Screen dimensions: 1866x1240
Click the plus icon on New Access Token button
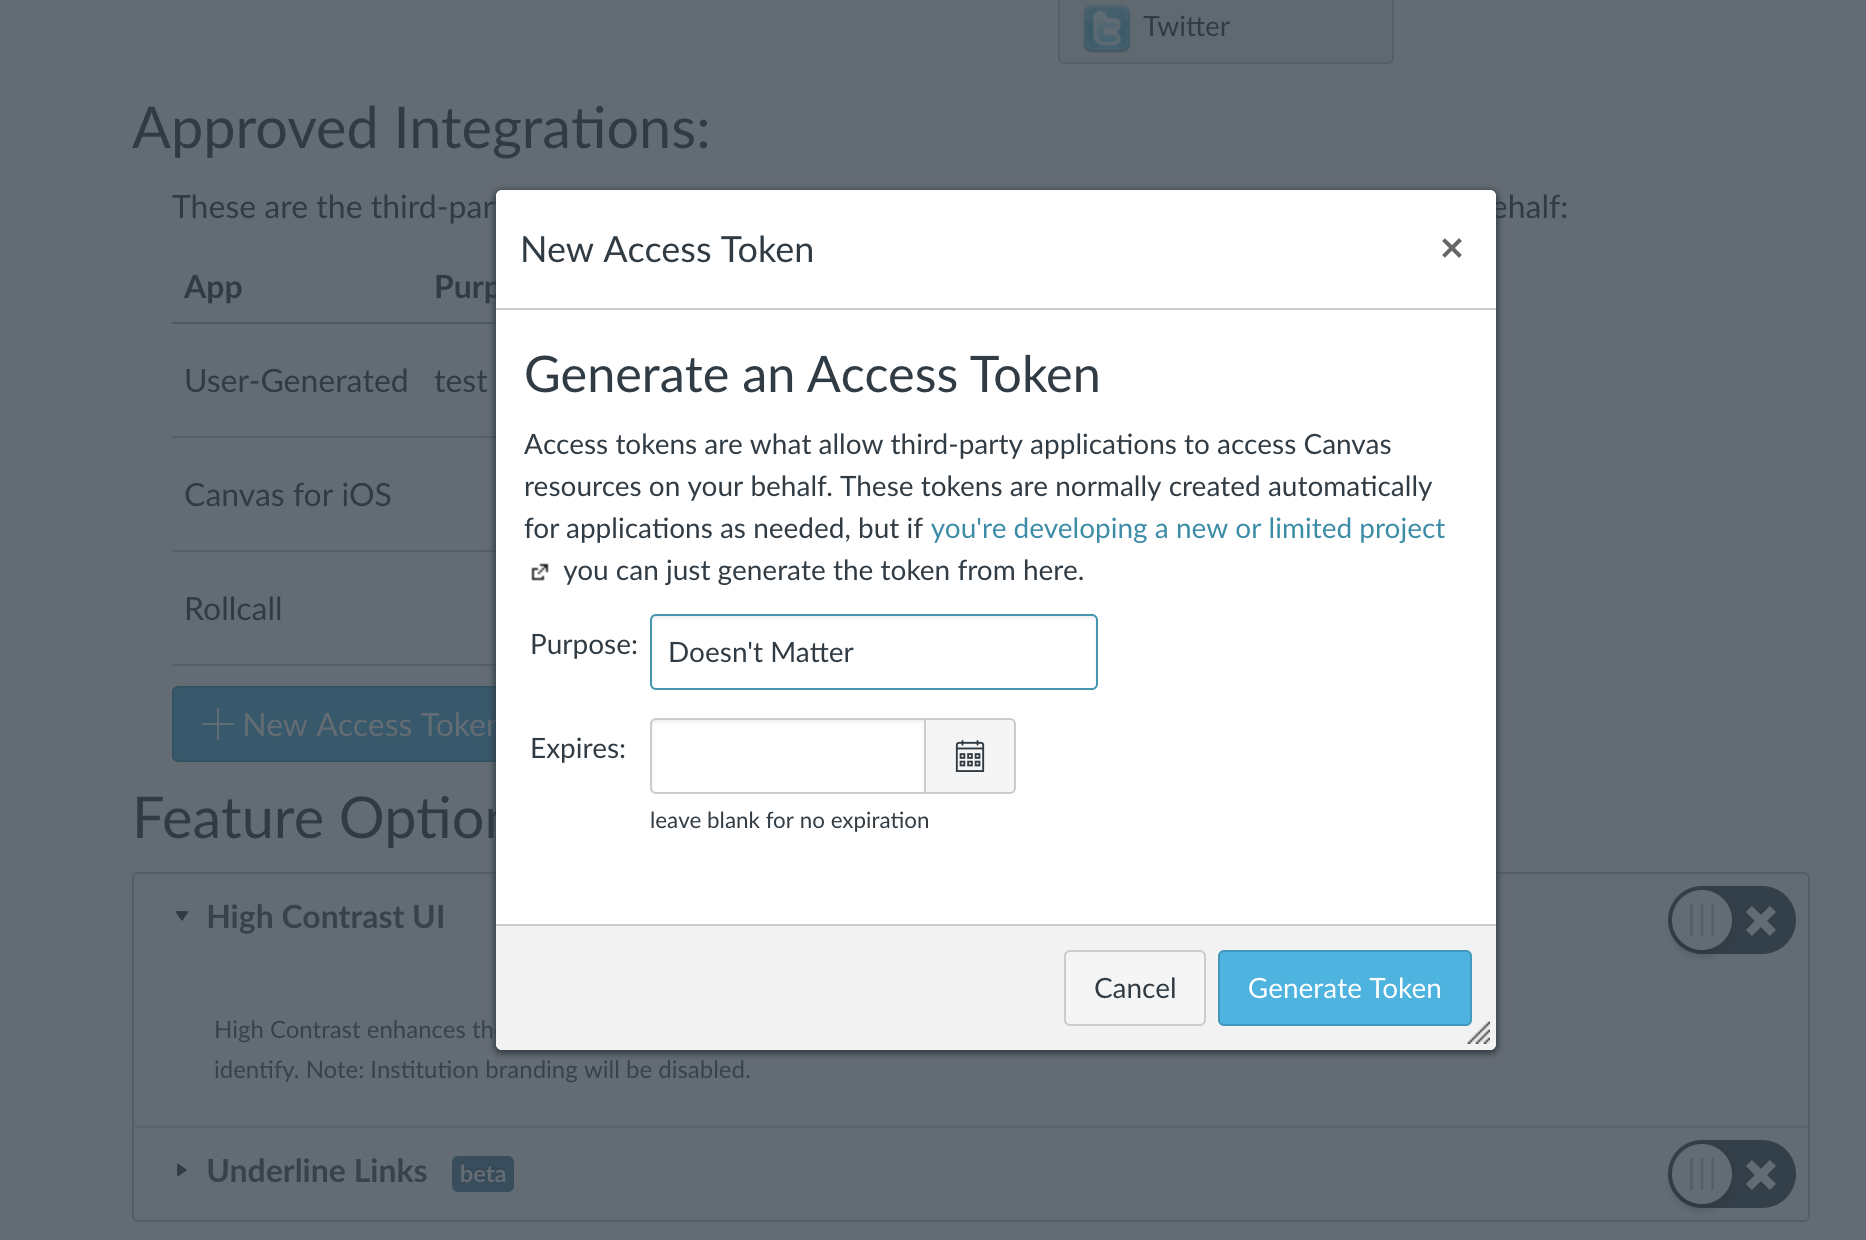[x=218, y=723]
